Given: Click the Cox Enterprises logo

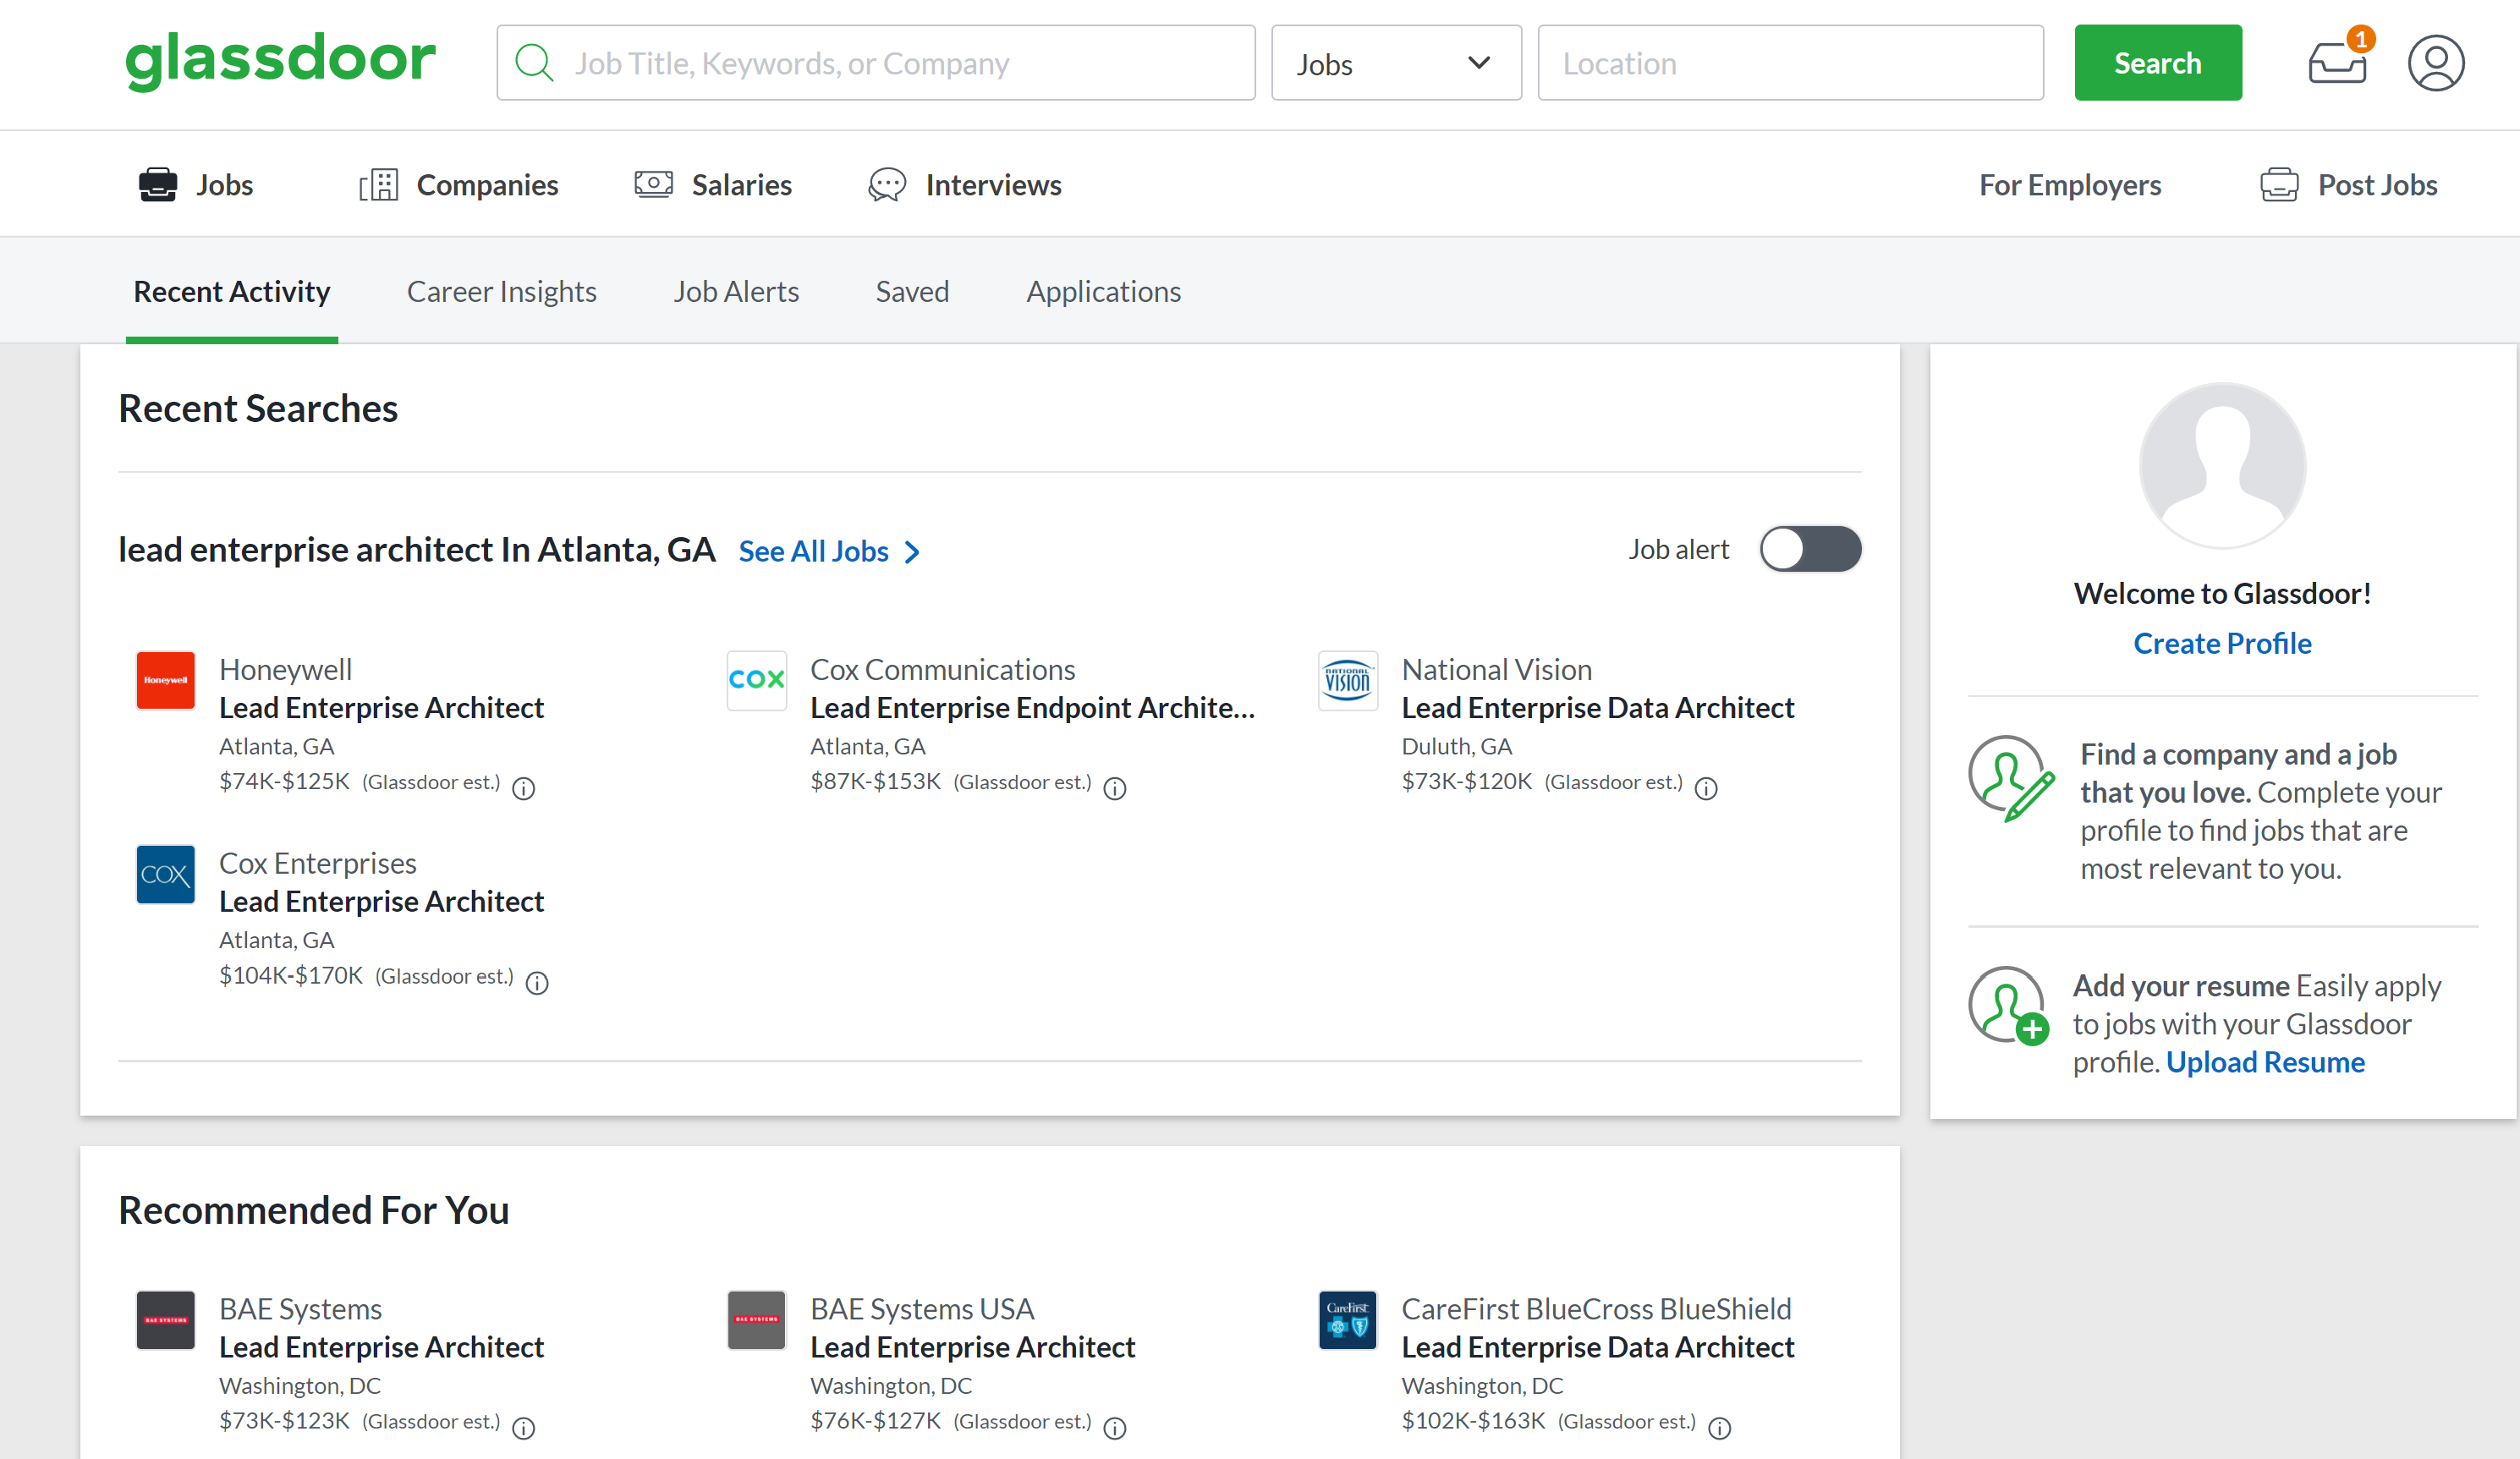Looking at the screenshot, I should click(165, 874).
